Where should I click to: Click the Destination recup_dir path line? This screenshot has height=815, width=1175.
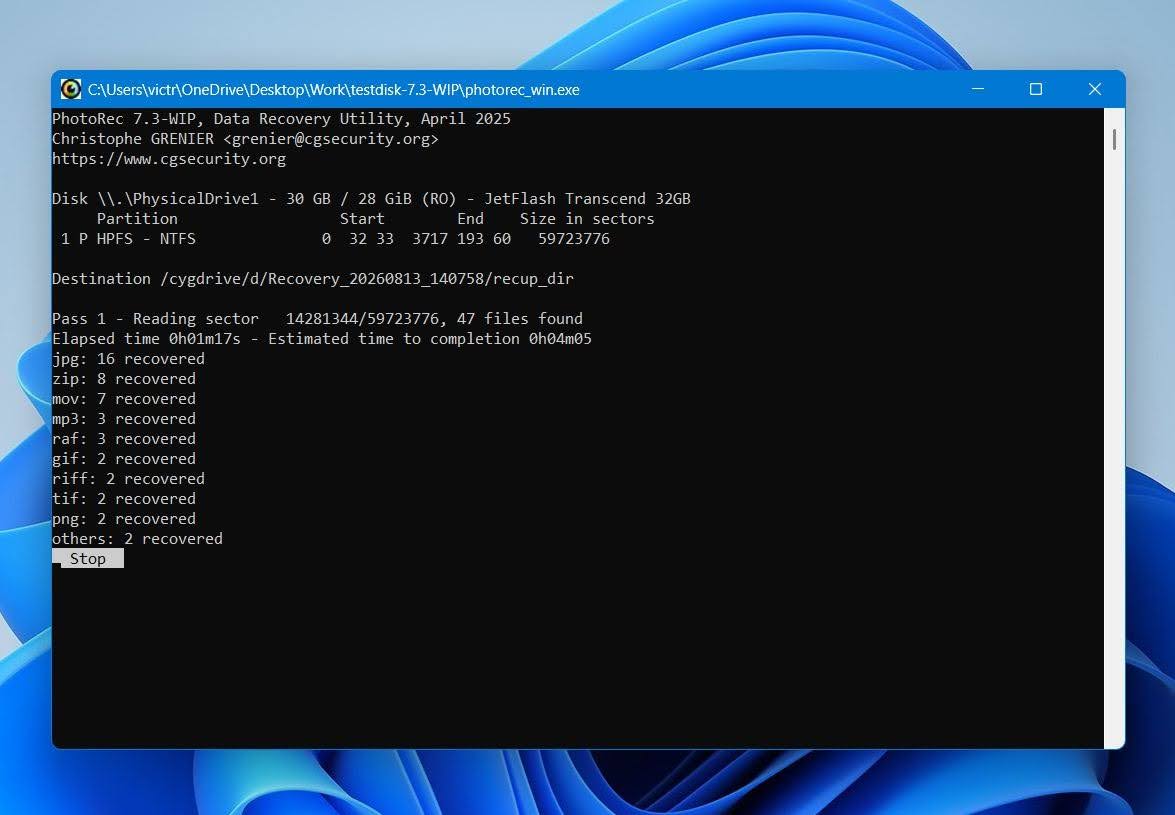point(312,279)
